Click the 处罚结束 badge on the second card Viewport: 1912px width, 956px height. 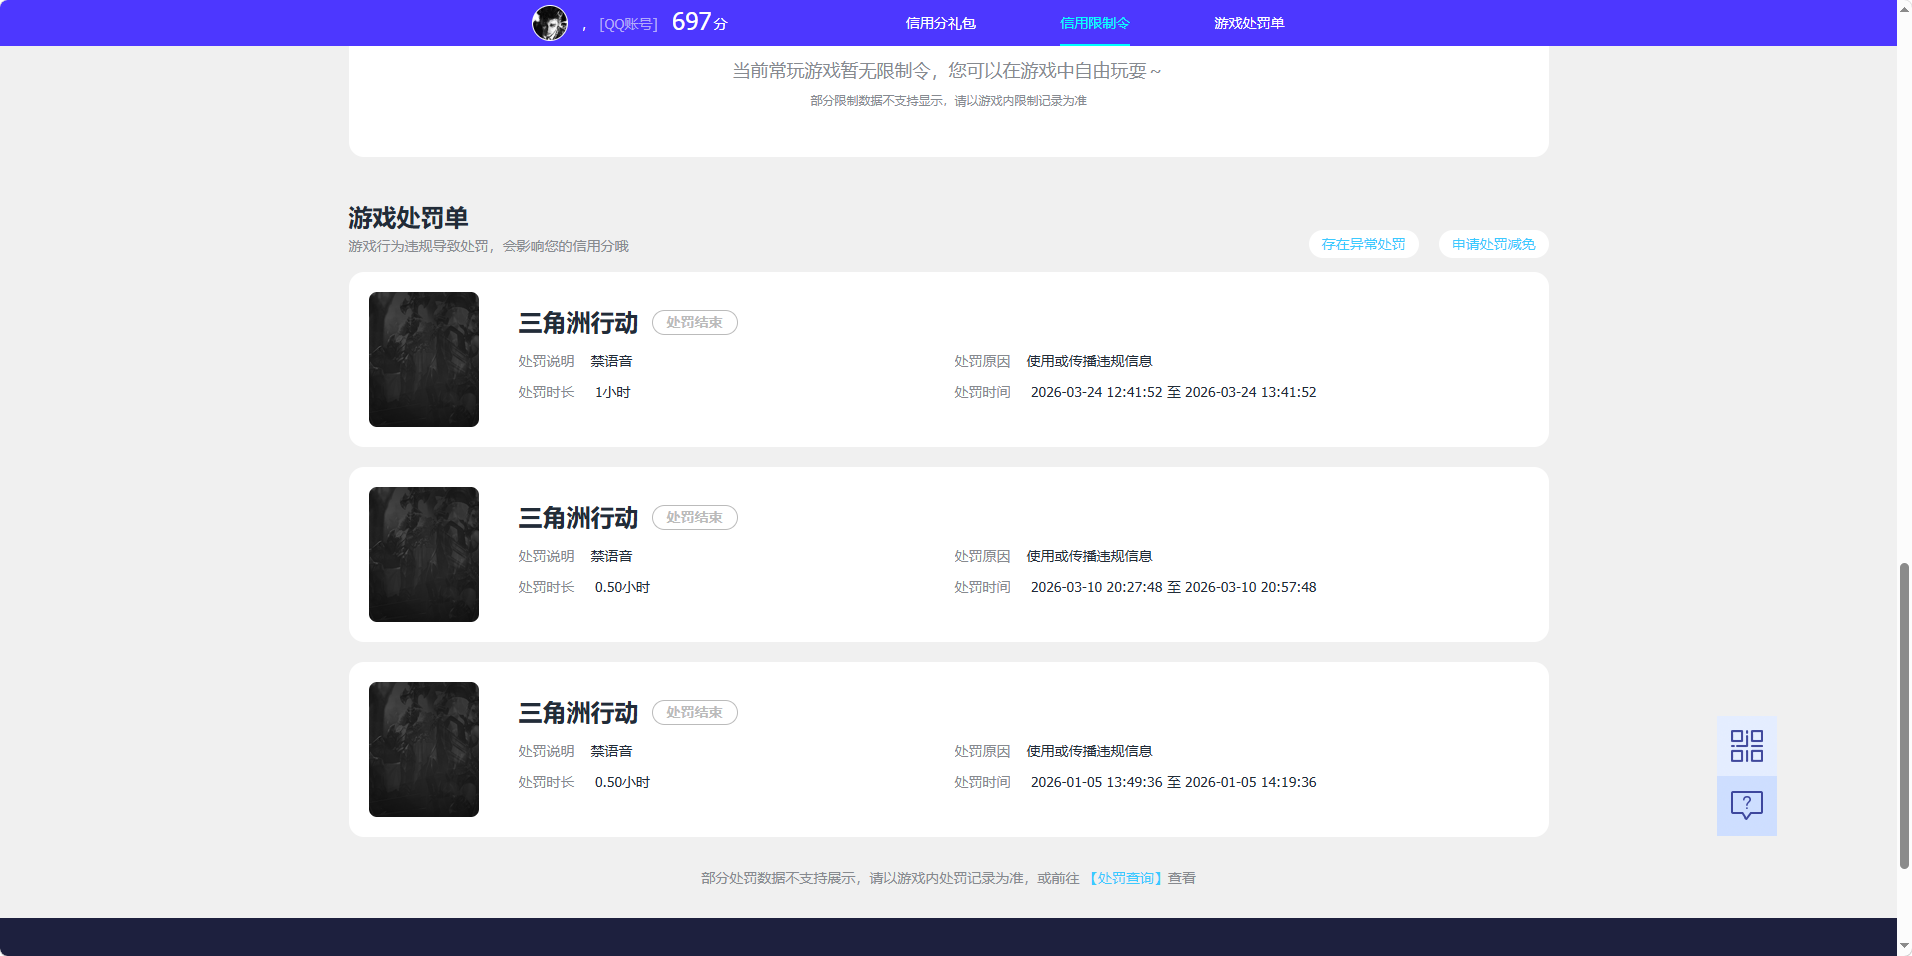(x=695, y=517)
